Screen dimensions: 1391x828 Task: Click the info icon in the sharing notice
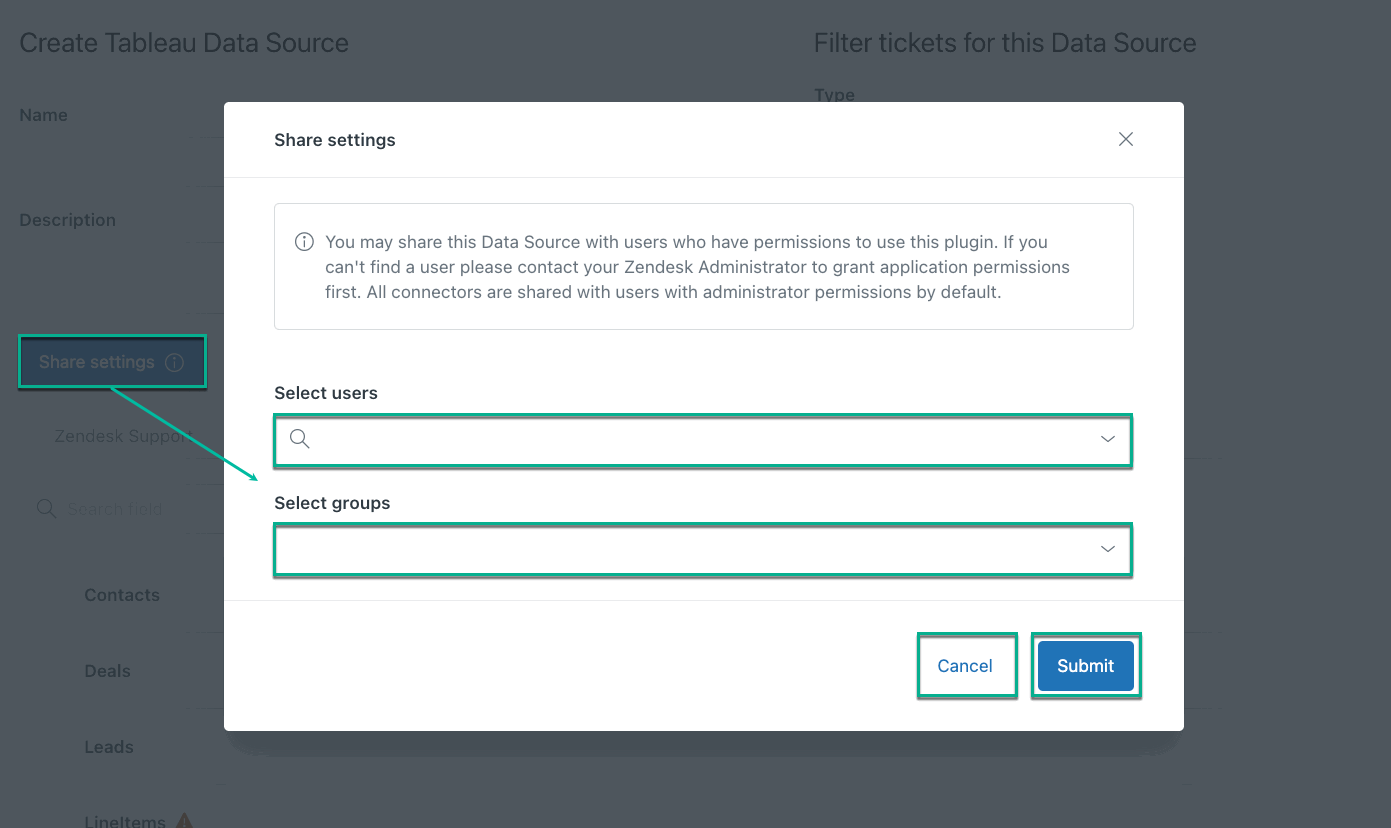[303, 241]
